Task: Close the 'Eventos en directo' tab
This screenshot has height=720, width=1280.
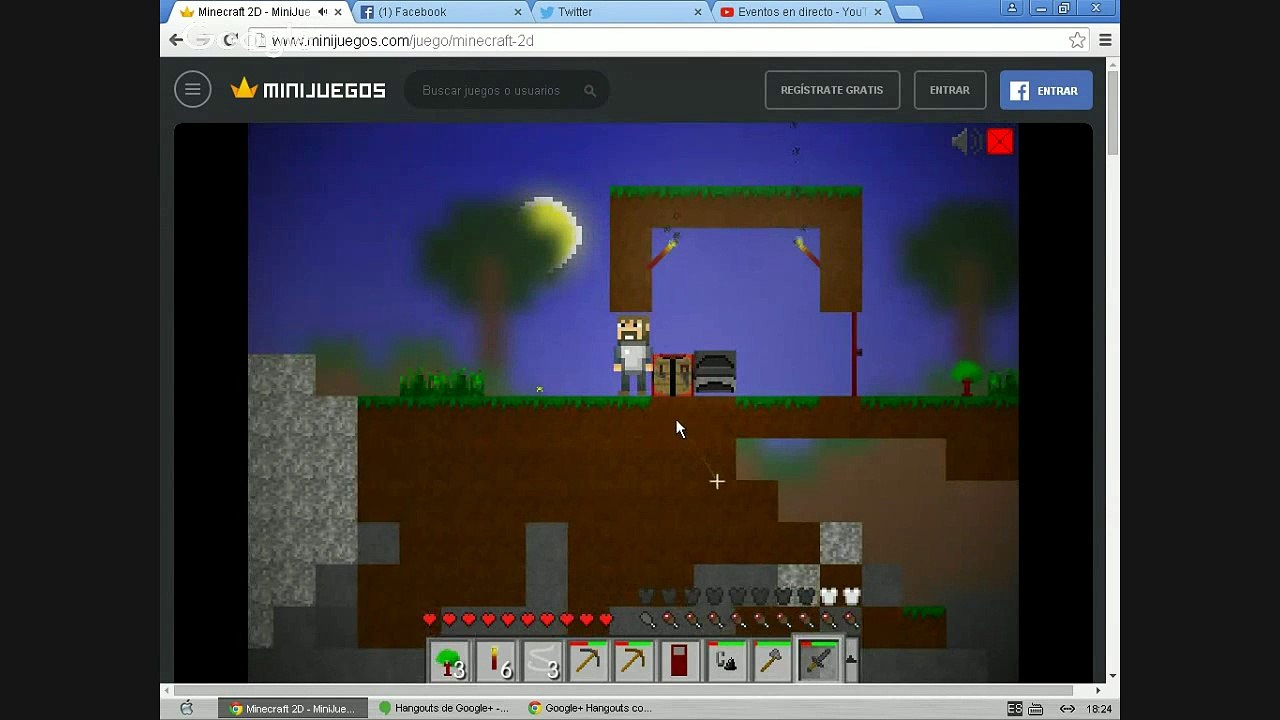Action: tap(878, 12)
